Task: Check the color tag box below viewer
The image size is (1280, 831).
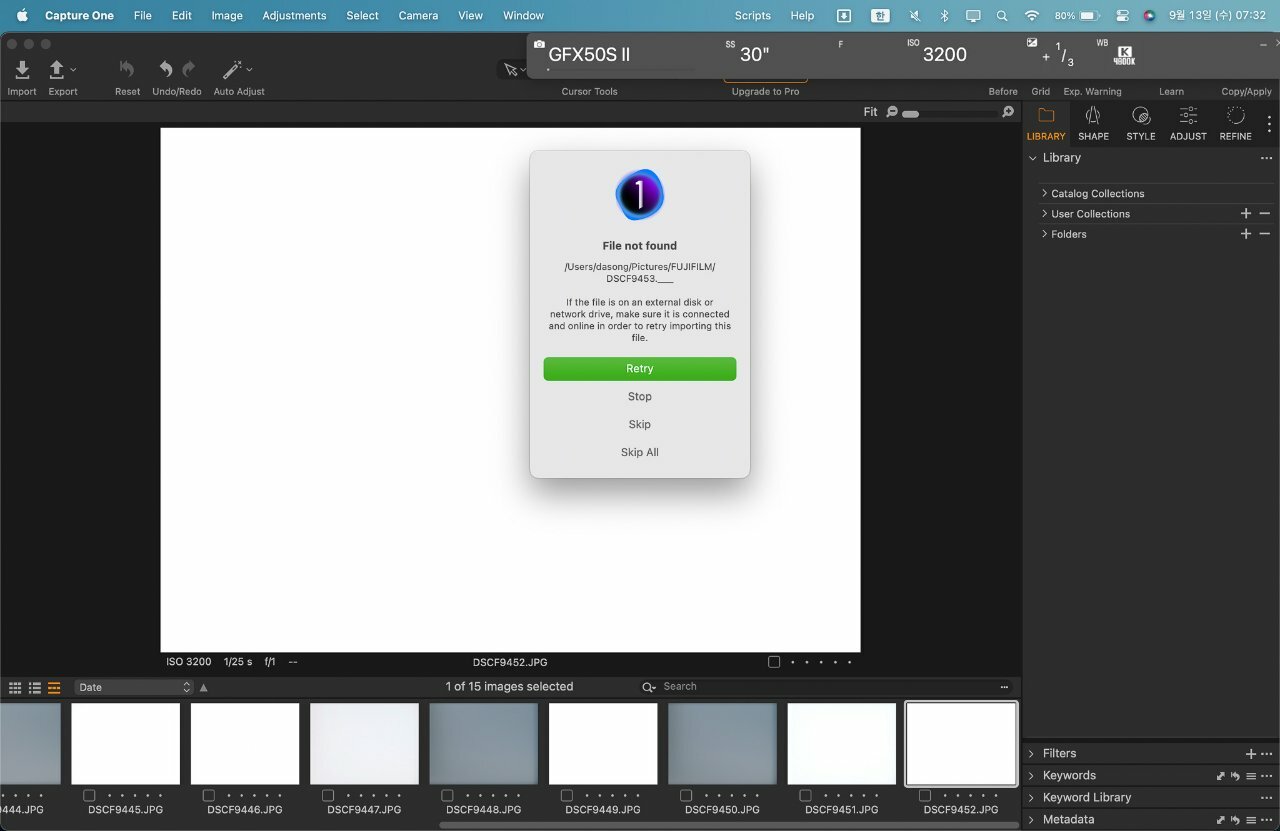Action: tap(774, 662)
